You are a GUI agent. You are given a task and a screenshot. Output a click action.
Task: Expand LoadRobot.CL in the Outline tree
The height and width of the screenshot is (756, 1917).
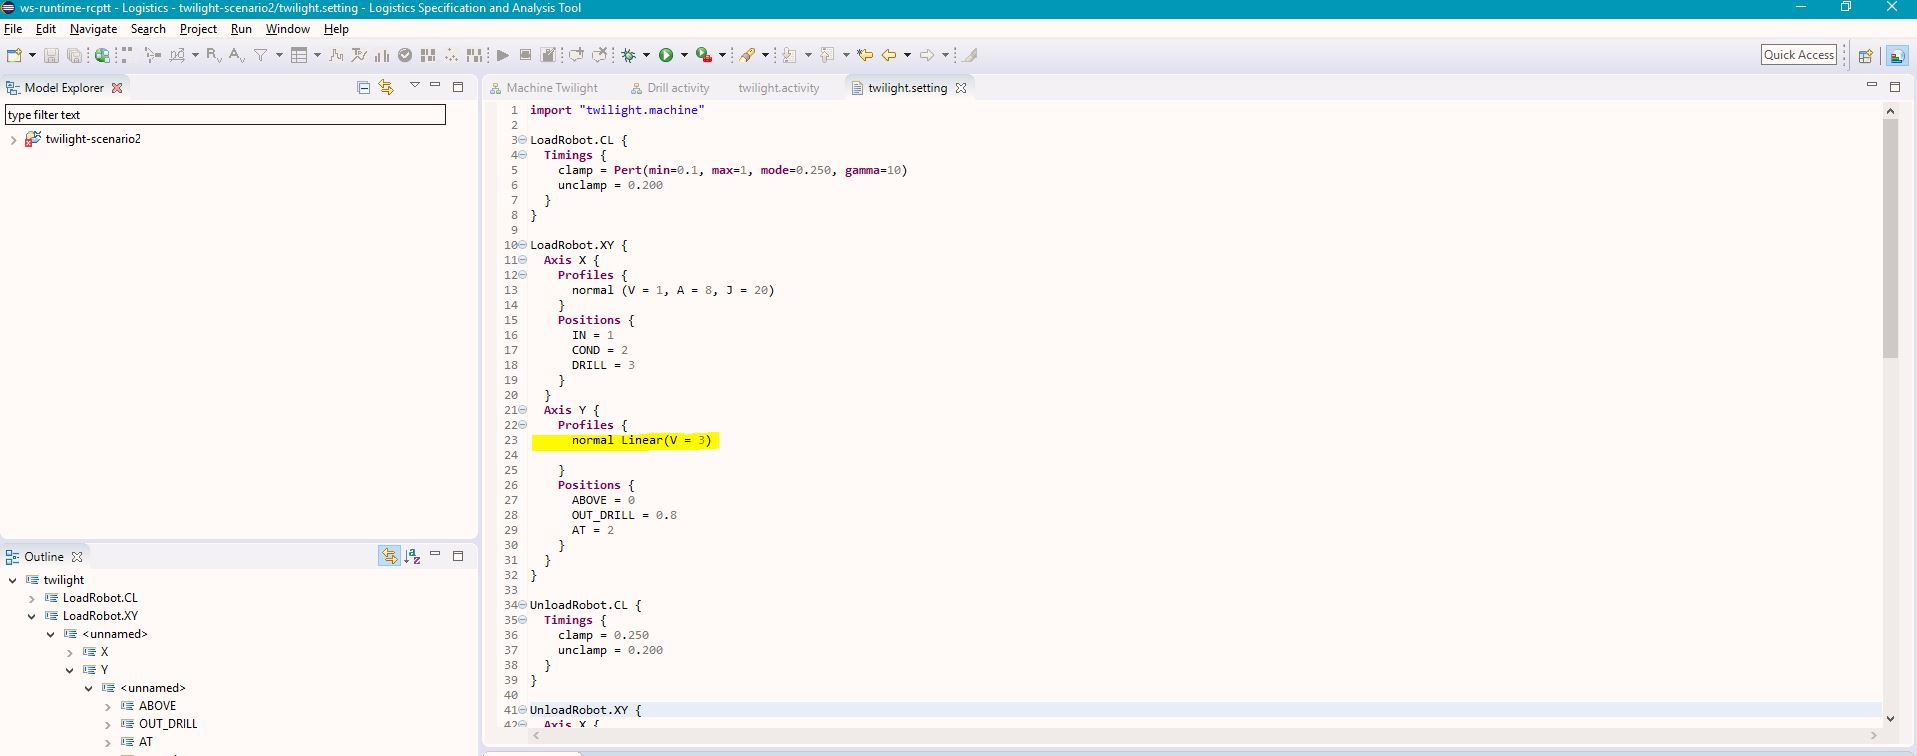32,599
